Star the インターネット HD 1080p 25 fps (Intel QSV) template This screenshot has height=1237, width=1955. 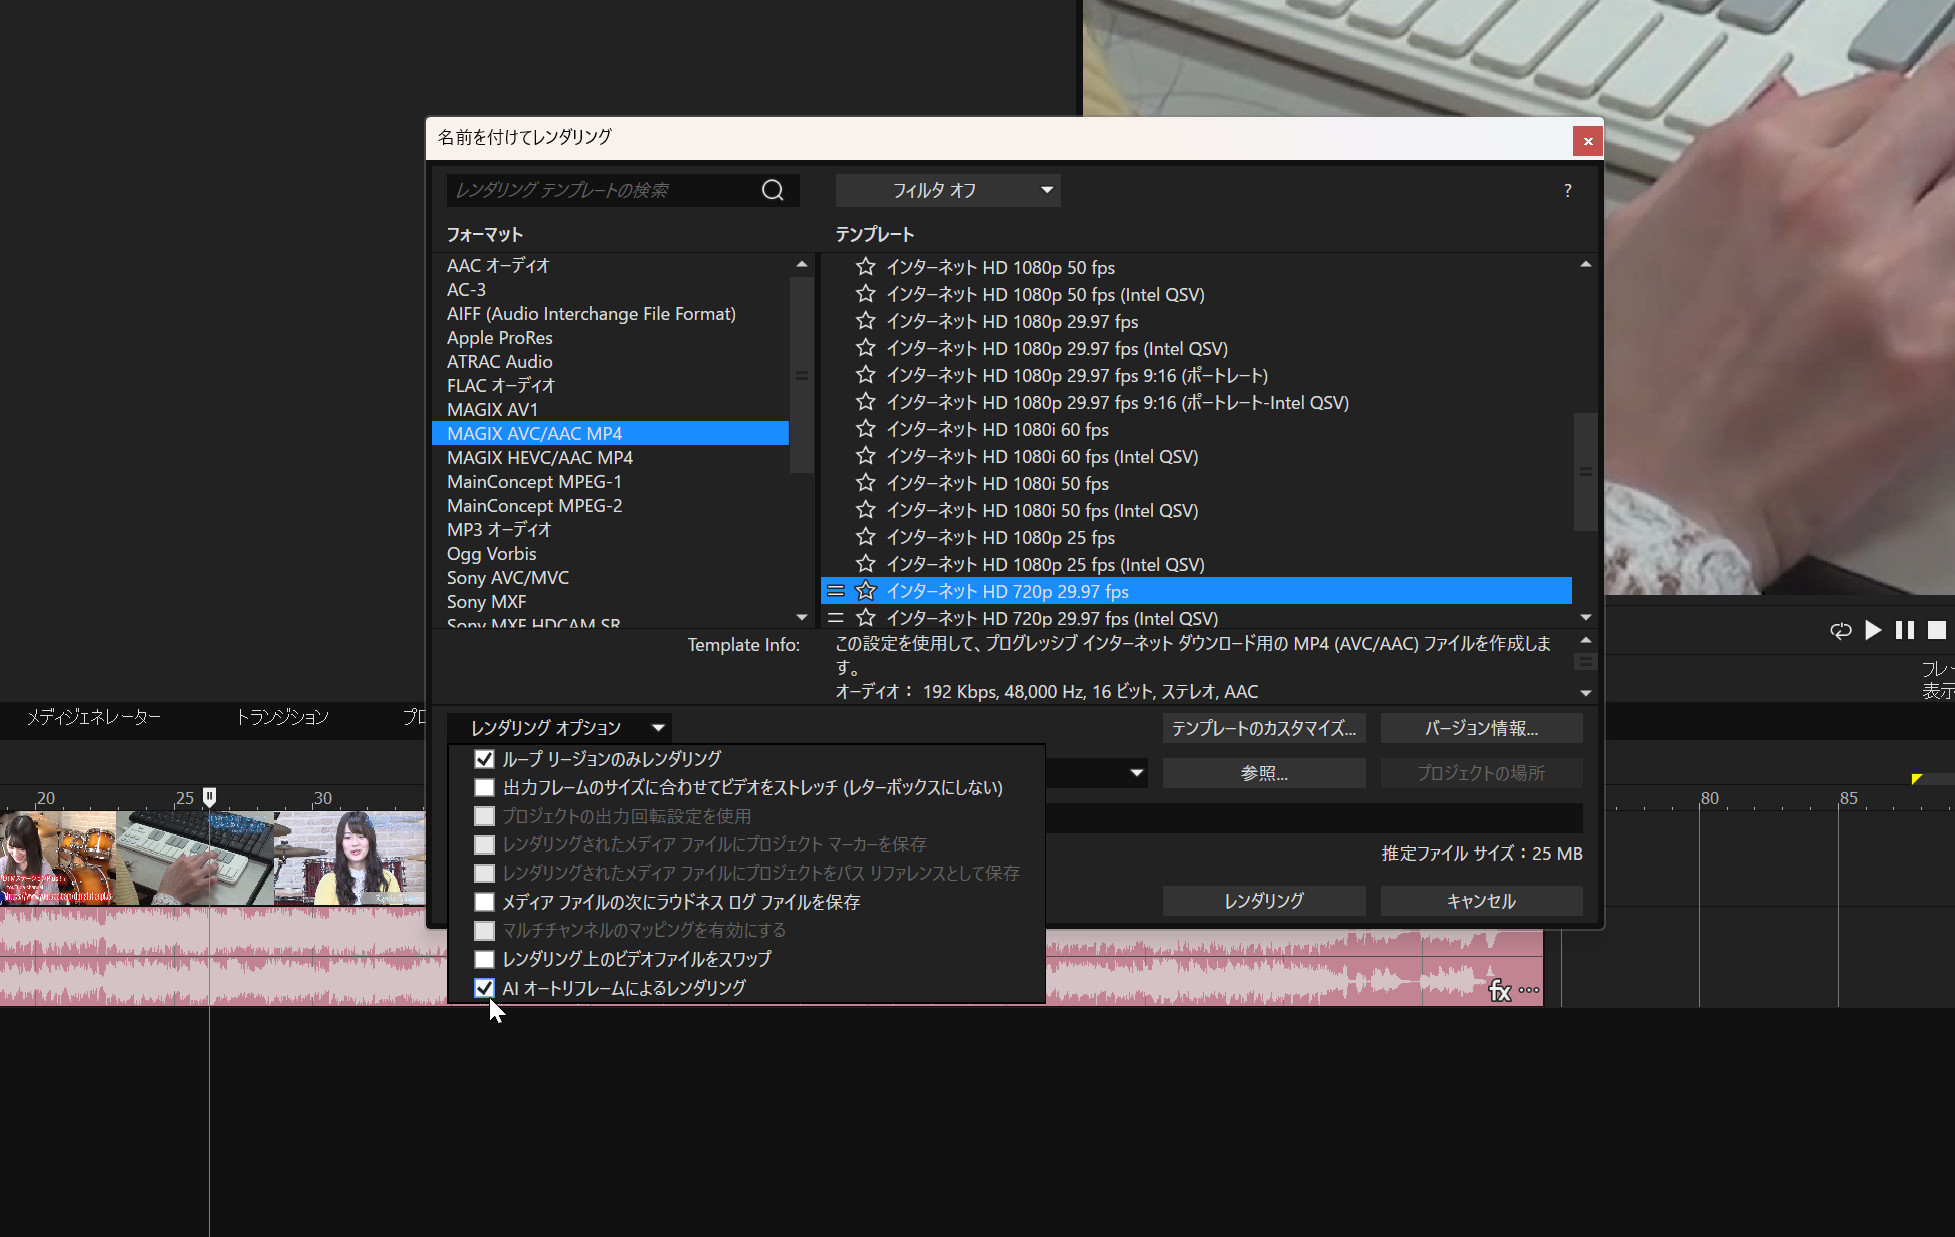[x=866, y=564]
